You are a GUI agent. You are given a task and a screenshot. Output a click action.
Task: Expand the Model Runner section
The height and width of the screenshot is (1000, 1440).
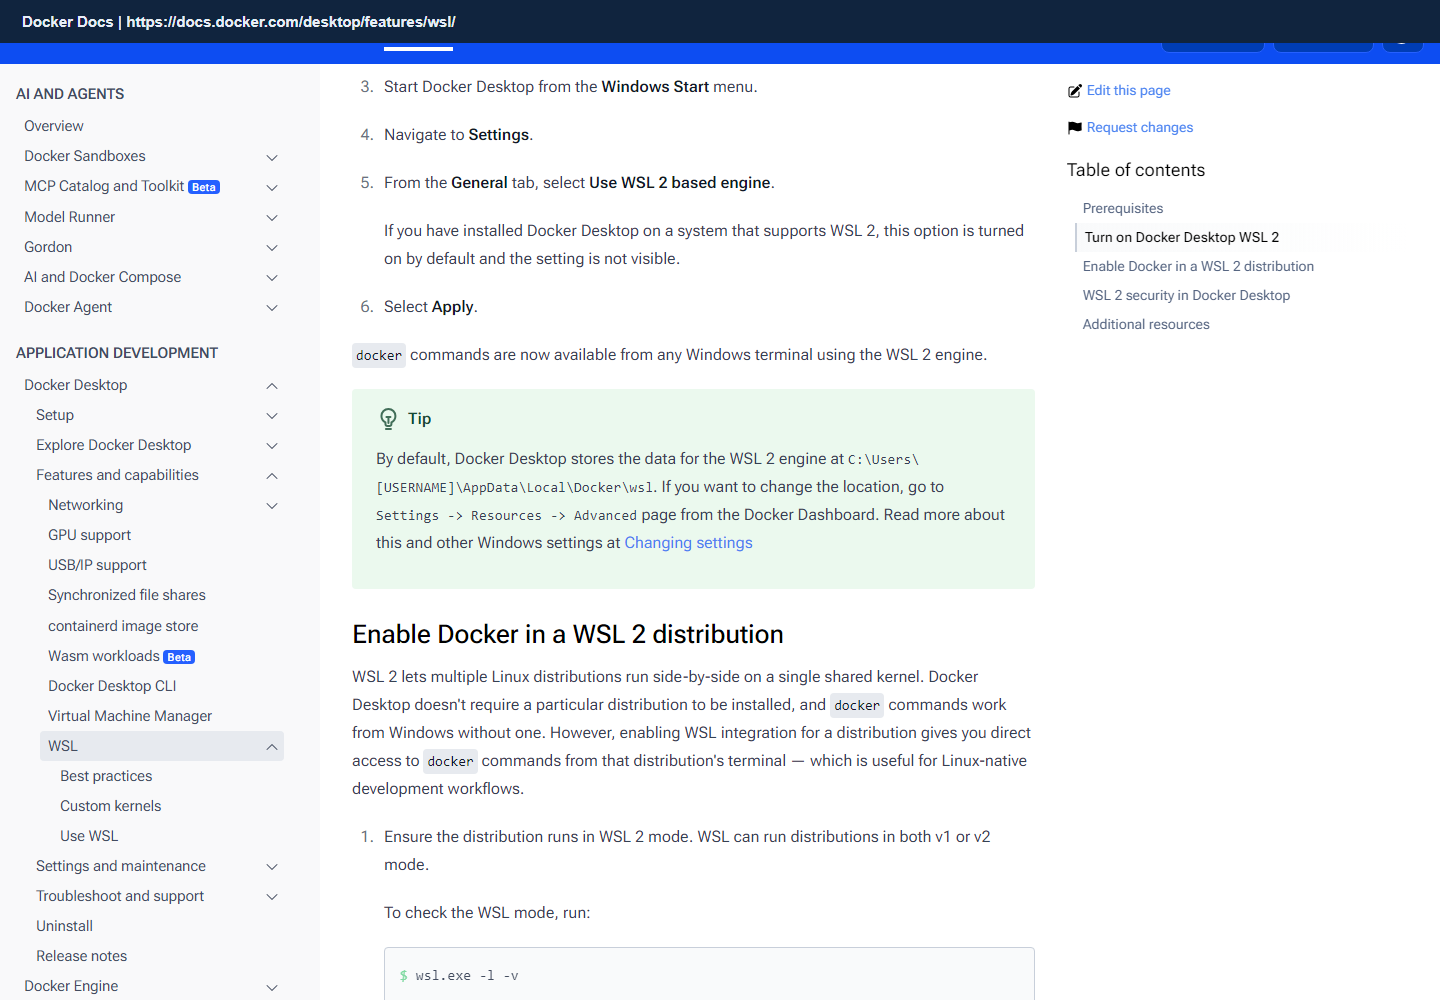pos(272,217)
